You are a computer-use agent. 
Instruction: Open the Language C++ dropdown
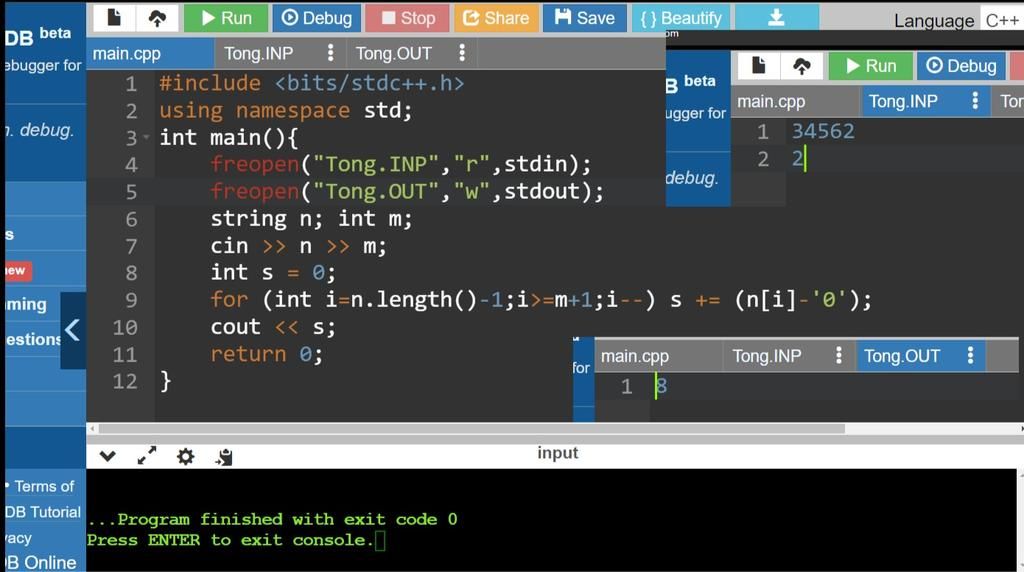[1002, 20]
